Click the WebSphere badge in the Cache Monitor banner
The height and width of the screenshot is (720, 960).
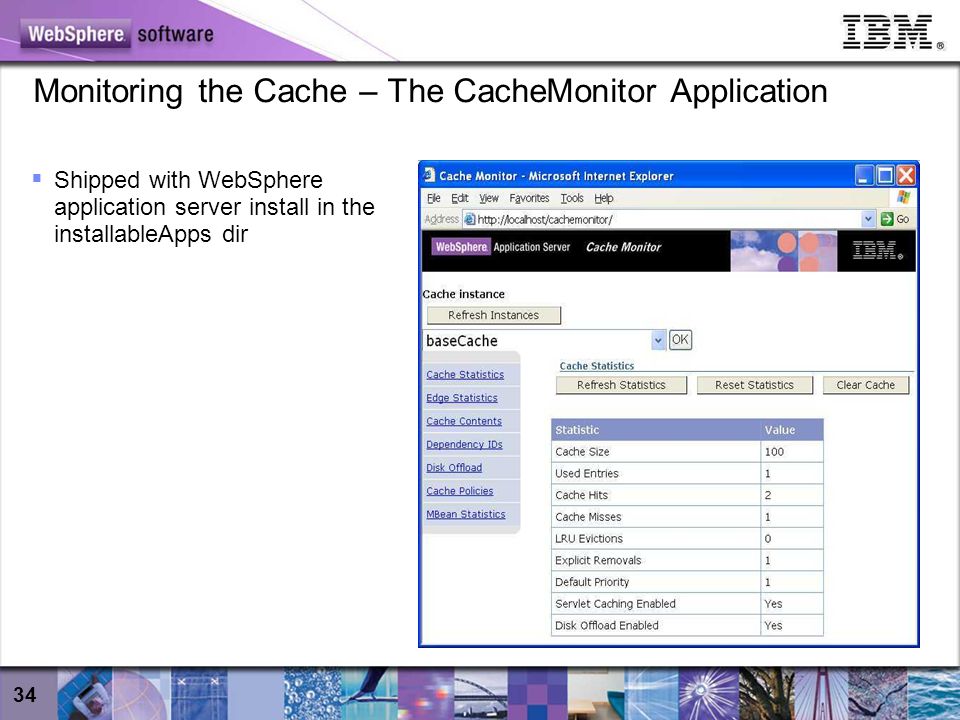(x=461, y=247)
